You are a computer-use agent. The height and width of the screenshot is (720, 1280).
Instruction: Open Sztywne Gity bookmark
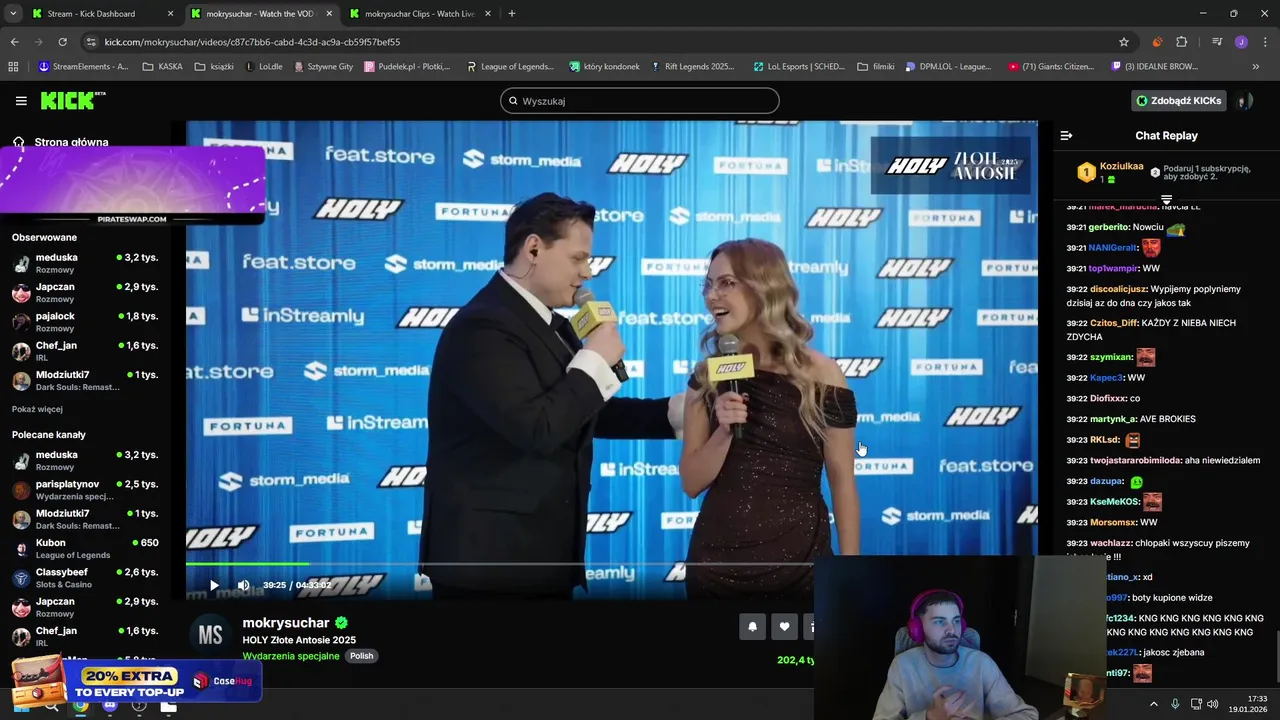tap(324, 67)
